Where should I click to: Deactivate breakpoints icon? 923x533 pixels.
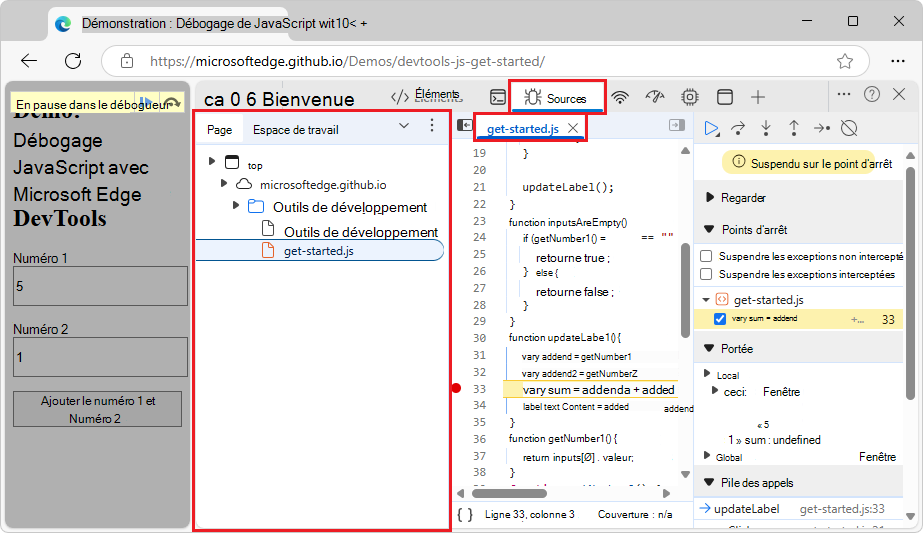[849, 128]
